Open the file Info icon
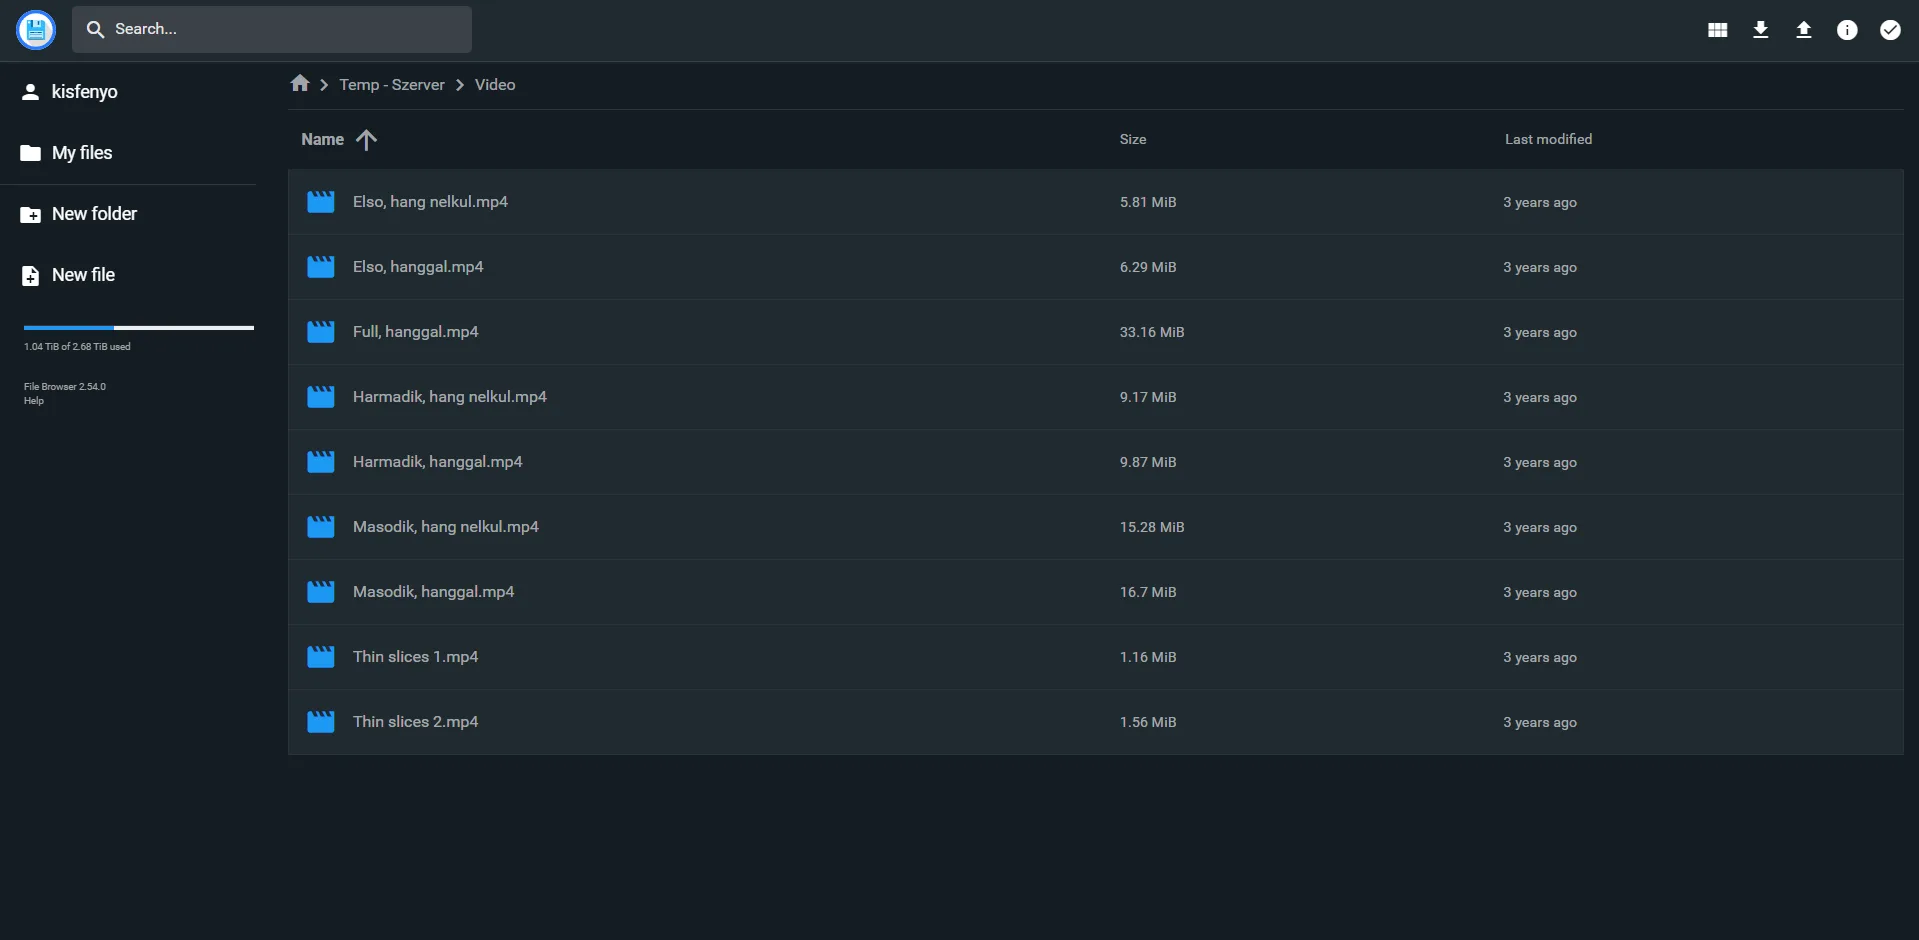Image resolution: width=1919 pixels, height=940 pixels. click(x=1846, y=29)
